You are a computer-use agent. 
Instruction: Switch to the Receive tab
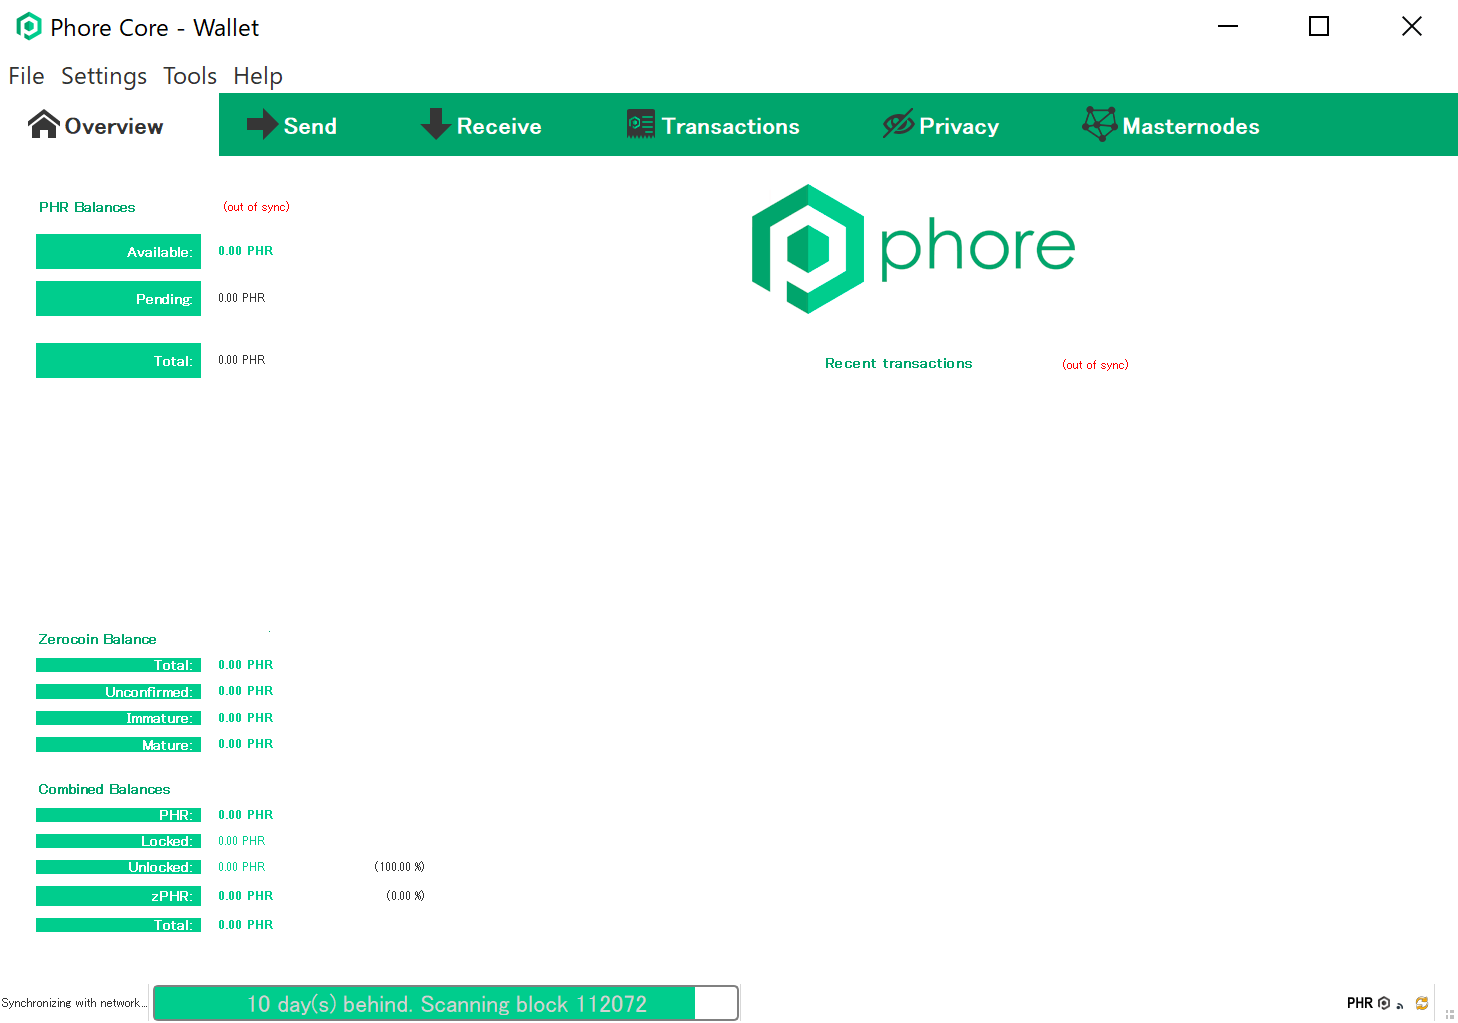click(481, 125)
